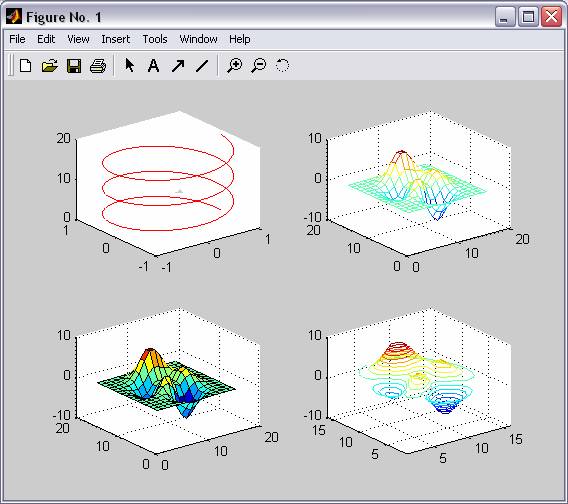Open the Insert menu
The image size is (568, 504).
point(116,39)
